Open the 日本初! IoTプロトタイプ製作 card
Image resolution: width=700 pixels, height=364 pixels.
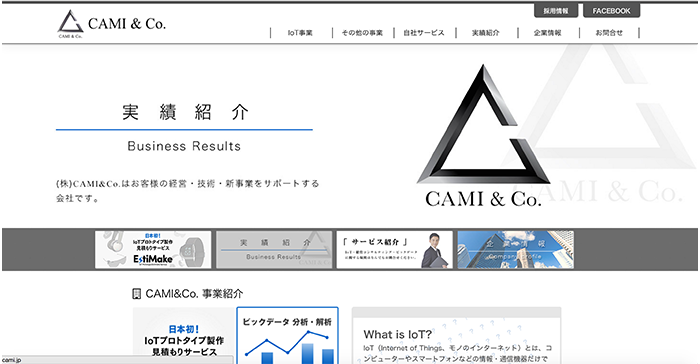[184, 335]
